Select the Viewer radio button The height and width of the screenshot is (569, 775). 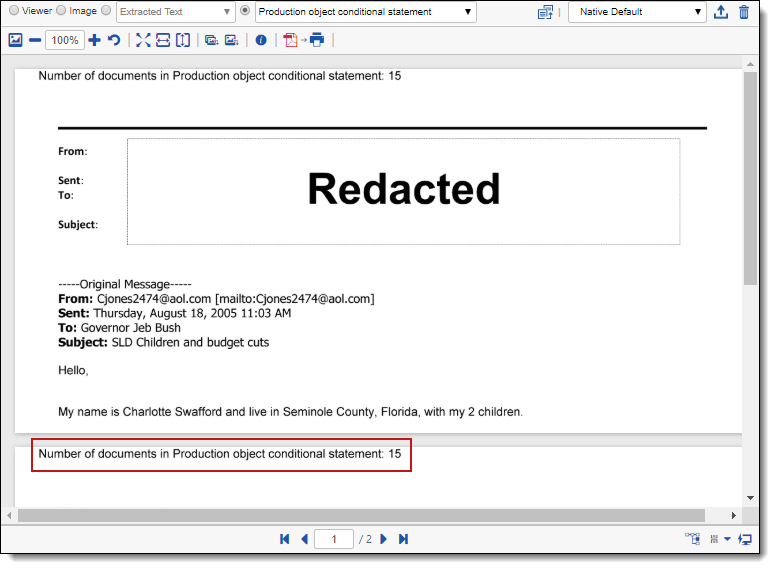pyautogui.click(x=14, y=10)
